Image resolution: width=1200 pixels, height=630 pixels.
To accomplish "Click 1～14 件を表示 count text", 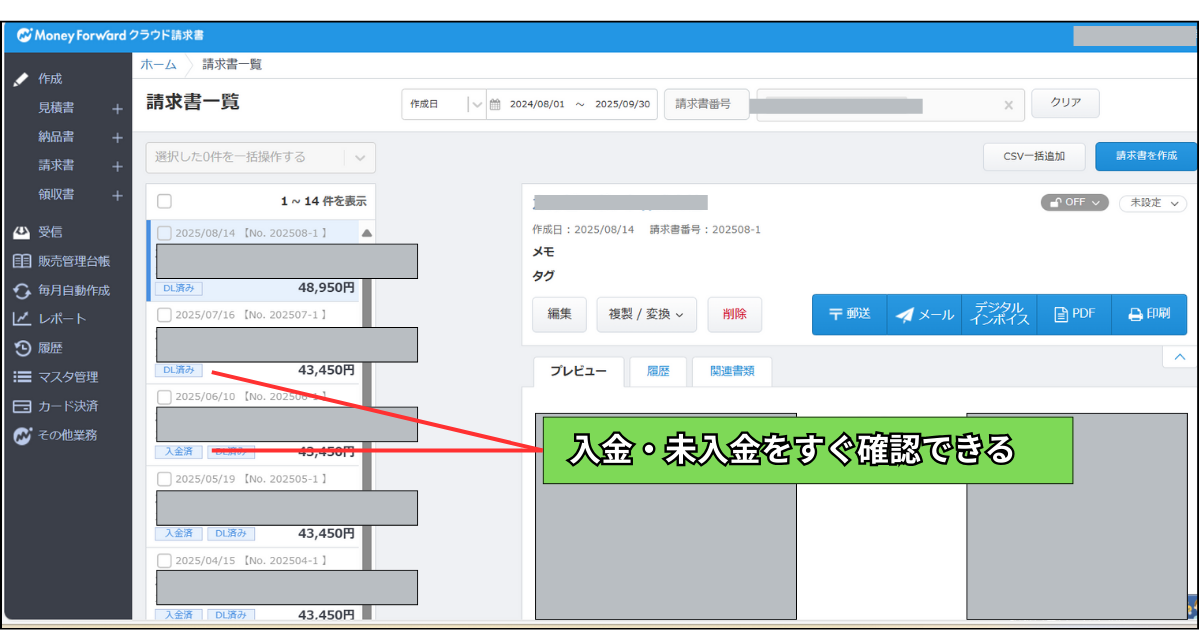I will [x=323, y=201].
